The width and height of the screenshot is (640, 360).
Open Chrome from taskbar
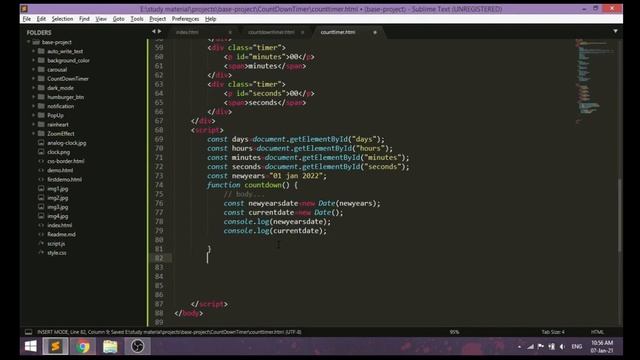(x=83, y=346)
